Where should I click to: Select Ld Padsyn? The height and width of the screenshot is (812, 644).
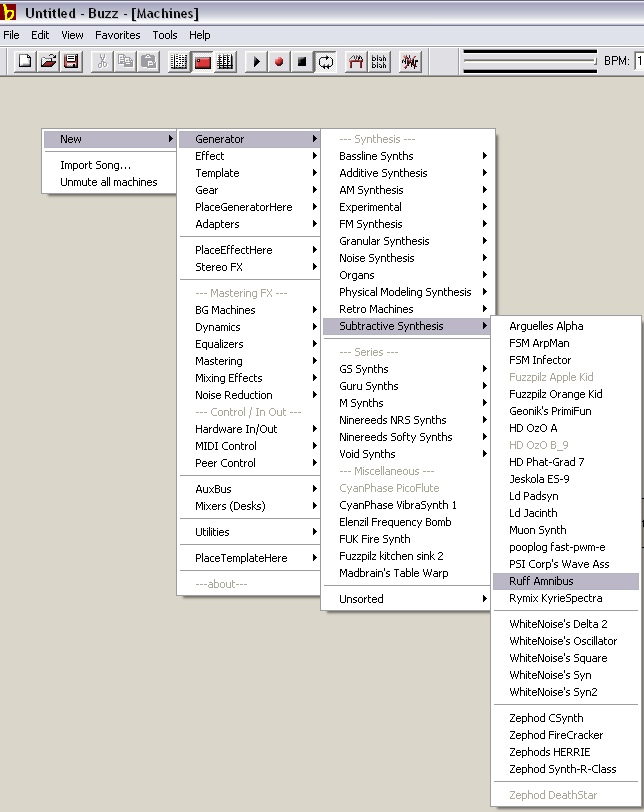click(x=566, y=496)
